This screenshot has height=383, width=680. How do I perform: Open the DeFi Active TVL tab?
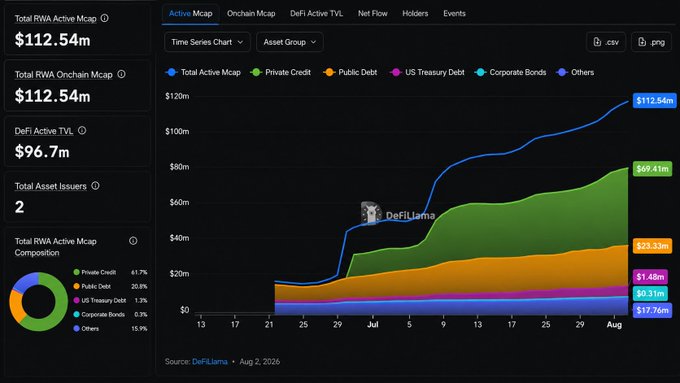316,13
